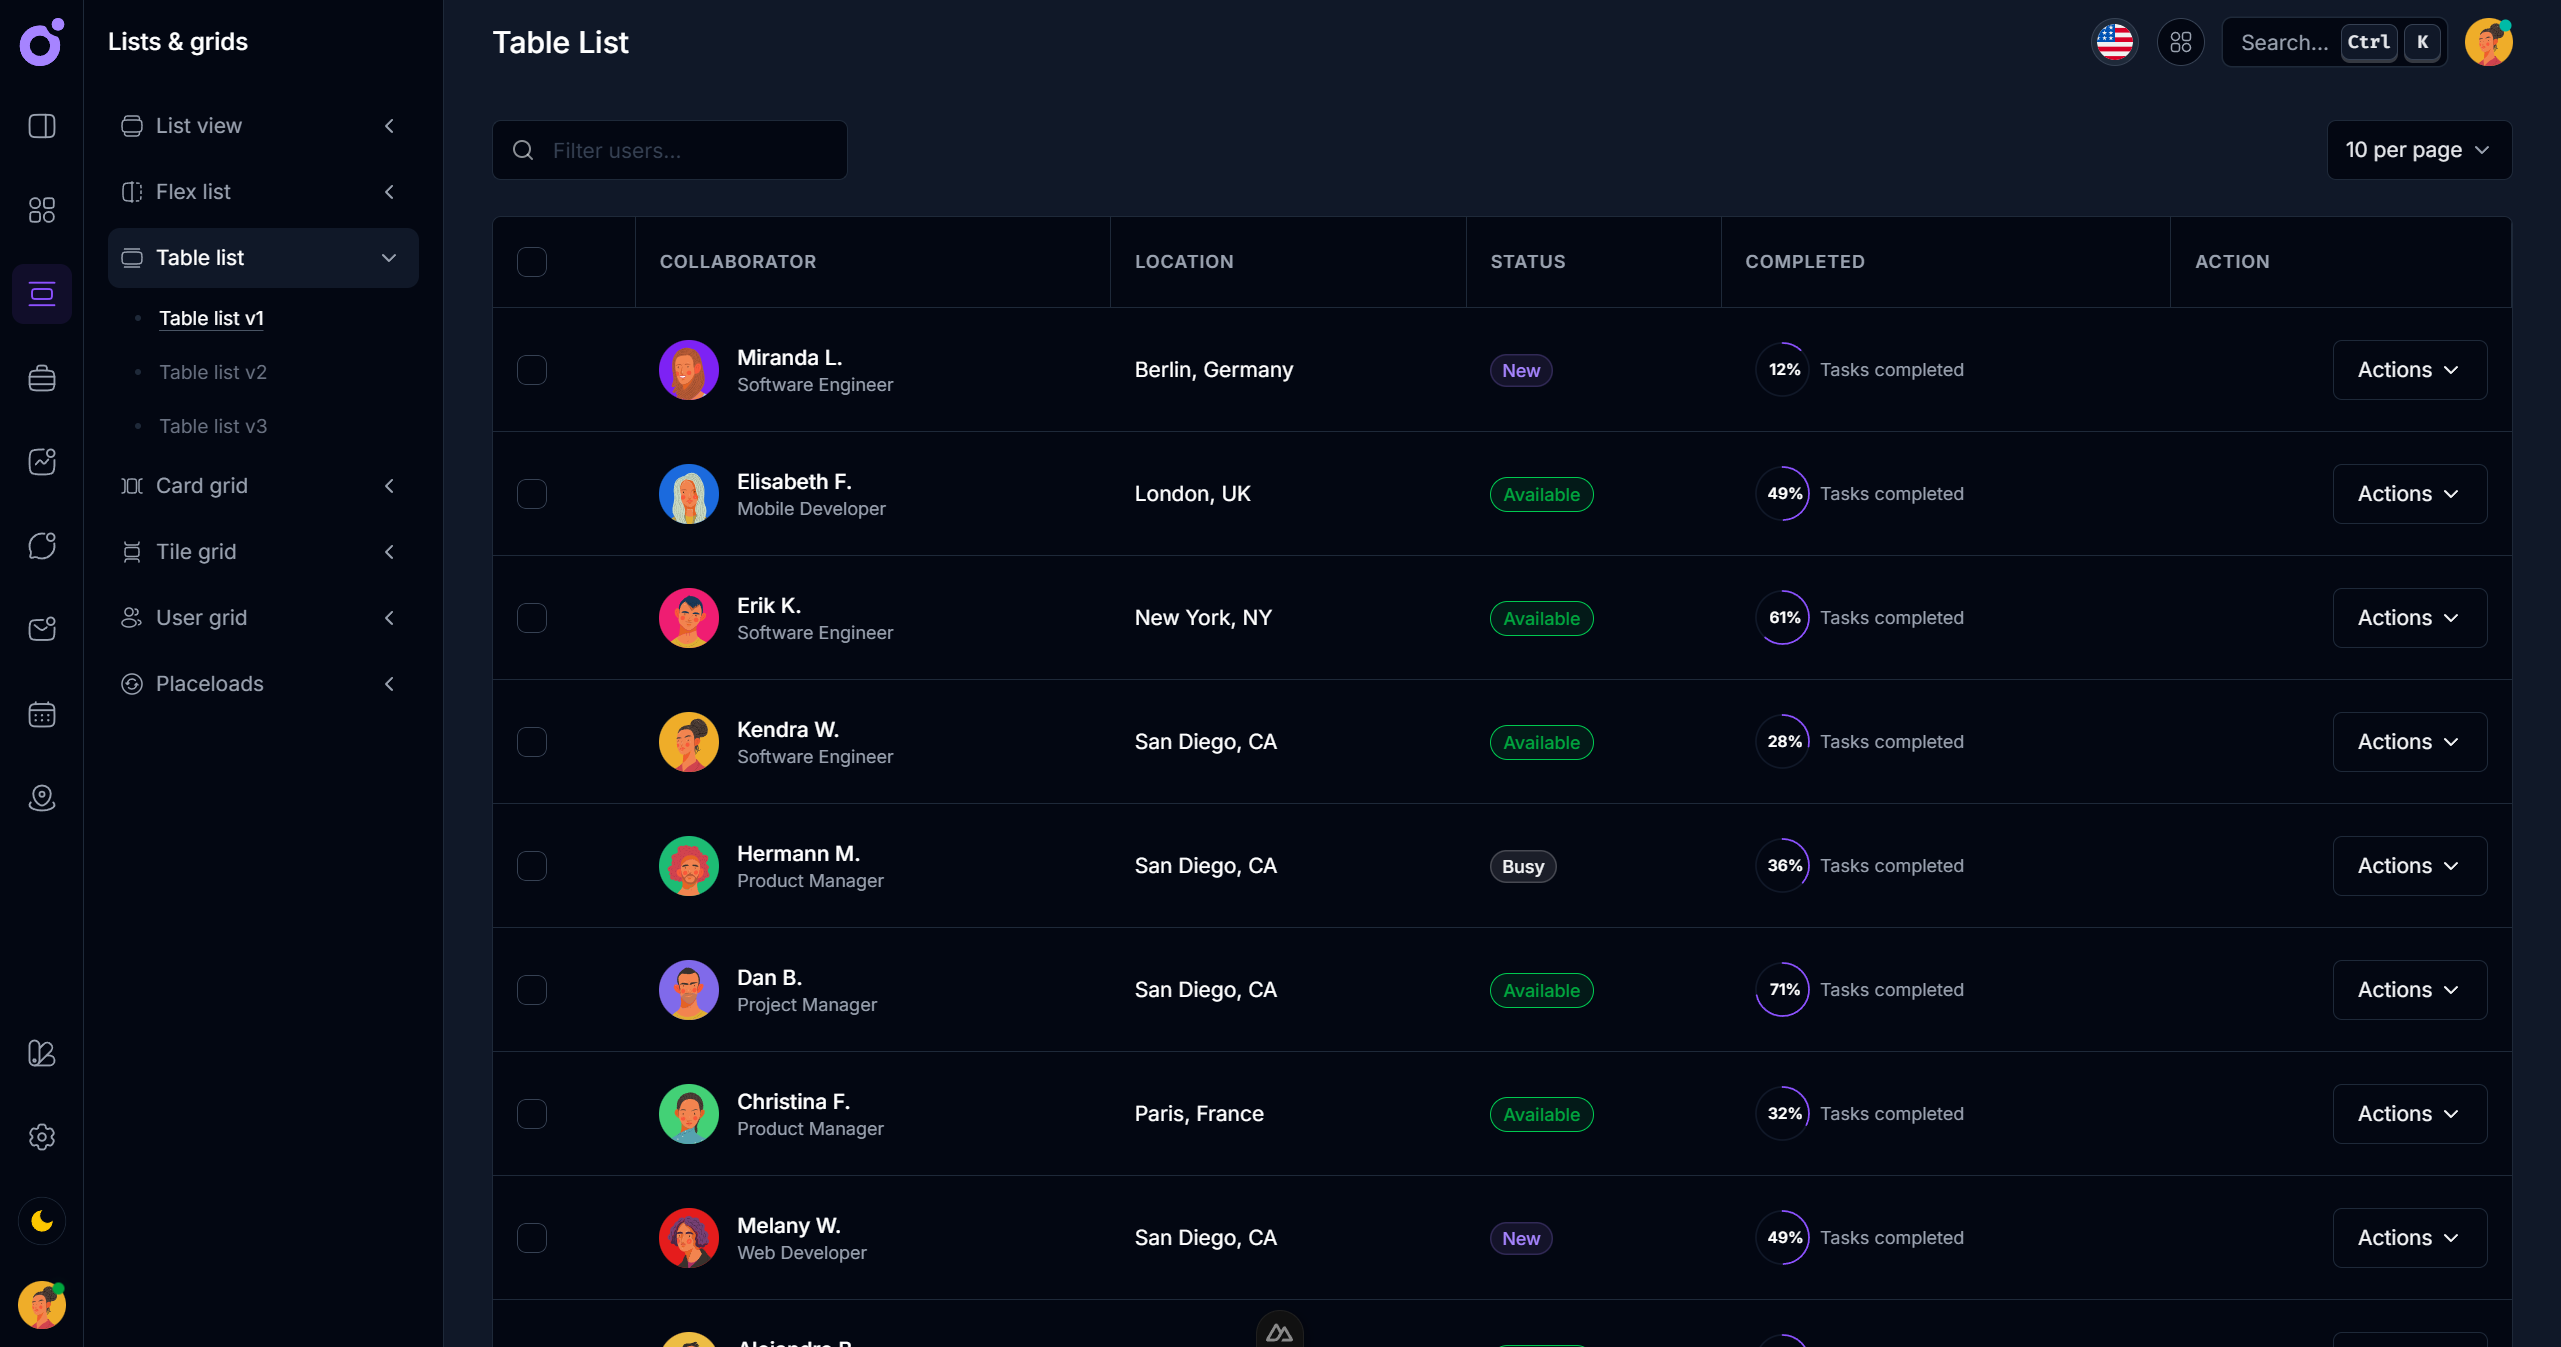Viewport: 2561px width, 1347px height.
Task: Toggle dark mode moon icon
Action: [42, 1221]
